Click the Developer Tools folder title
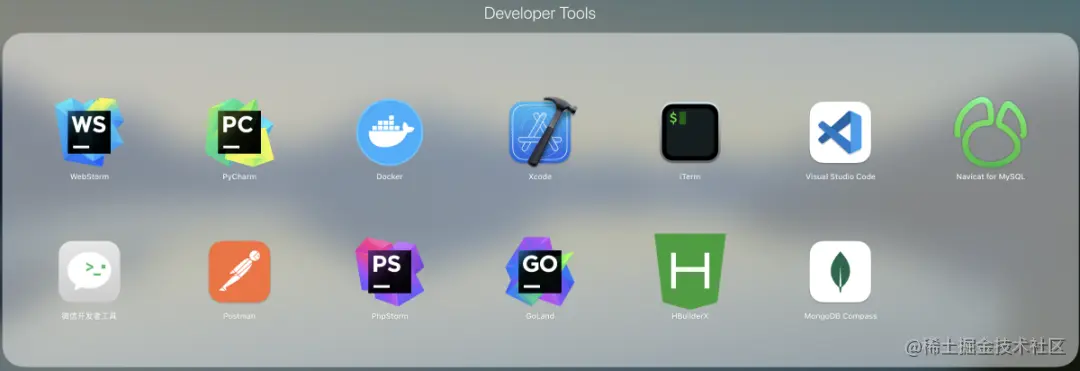The image size is (1080, 371). (540, 13)
